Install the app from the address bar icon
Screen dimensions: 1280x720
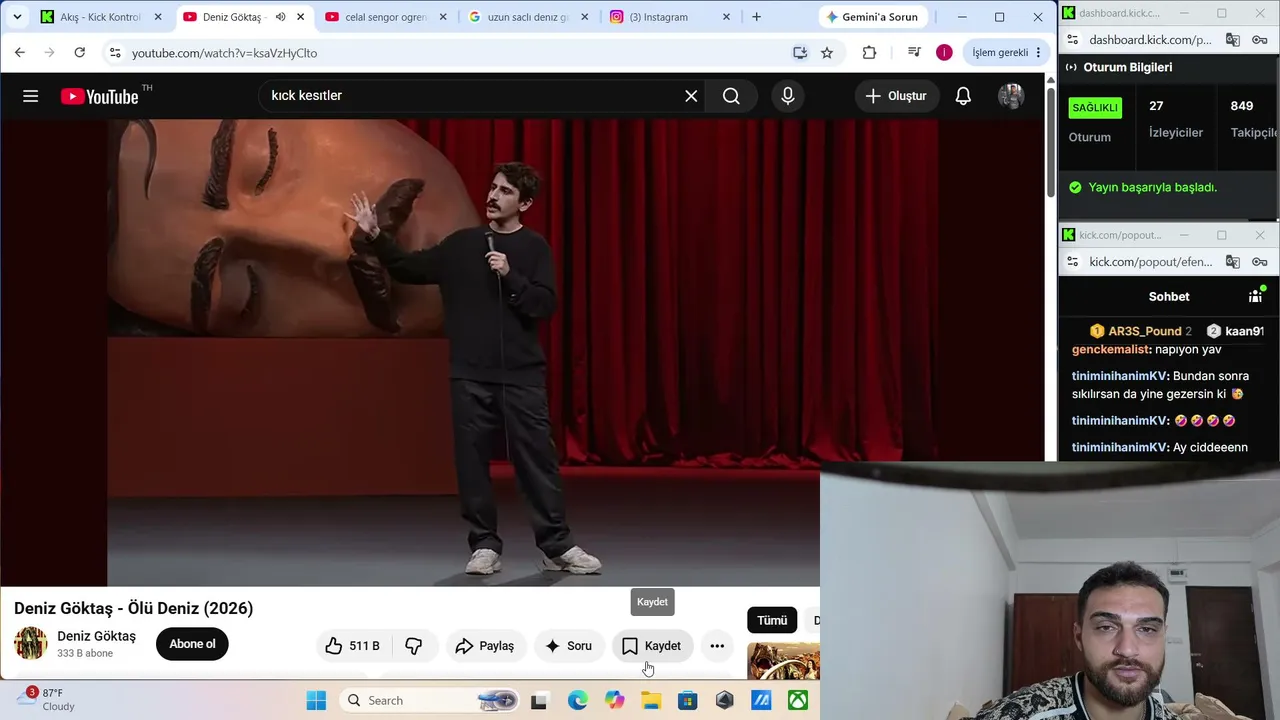pyautogui.click(x=800, y=53)
